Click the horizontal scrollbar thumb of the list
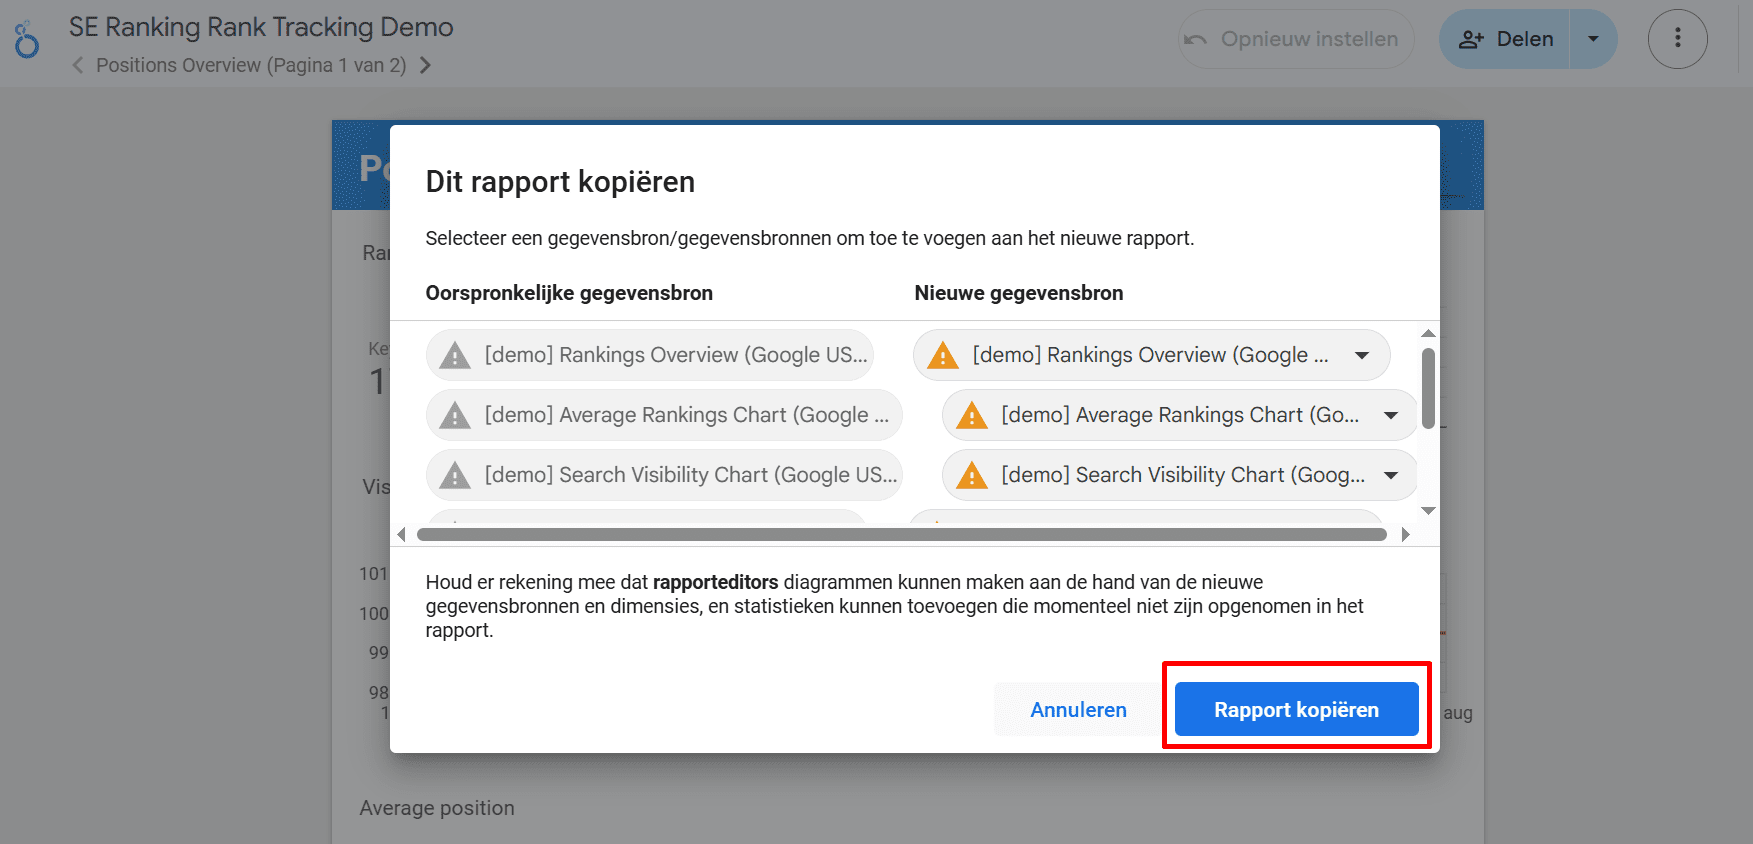 pos(902,535)
